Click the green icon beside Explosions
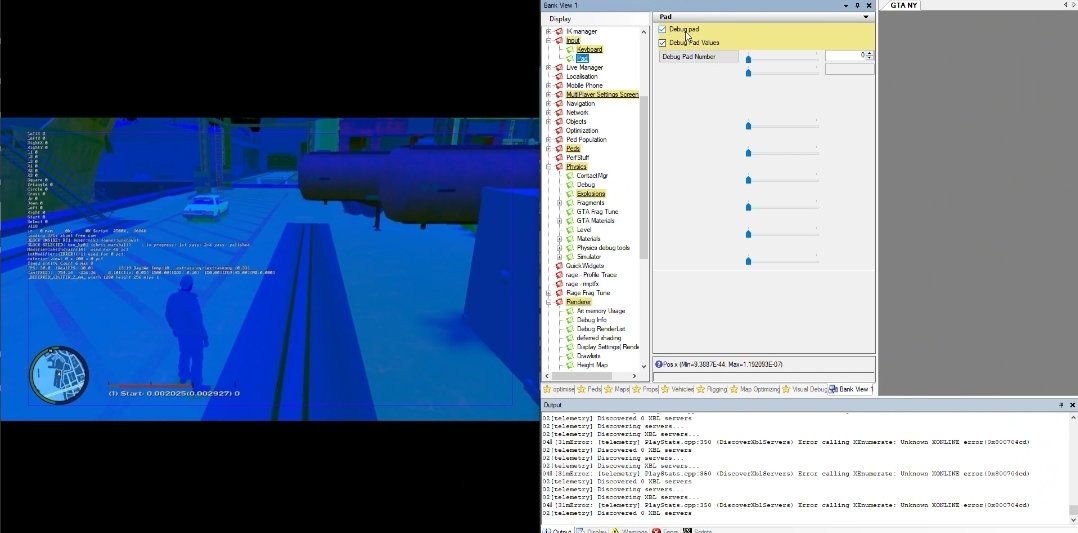Viewport: 1078px width, 533px height. [570, 193]
